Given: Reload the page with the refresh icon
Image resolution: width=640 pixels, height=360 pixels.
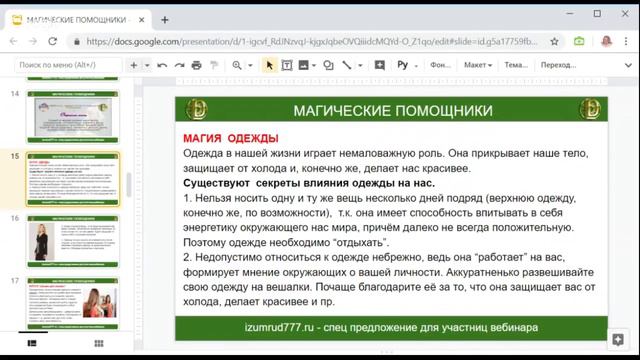Looking at the screenshot, I should pyautogui.click(x=53, y=41).
